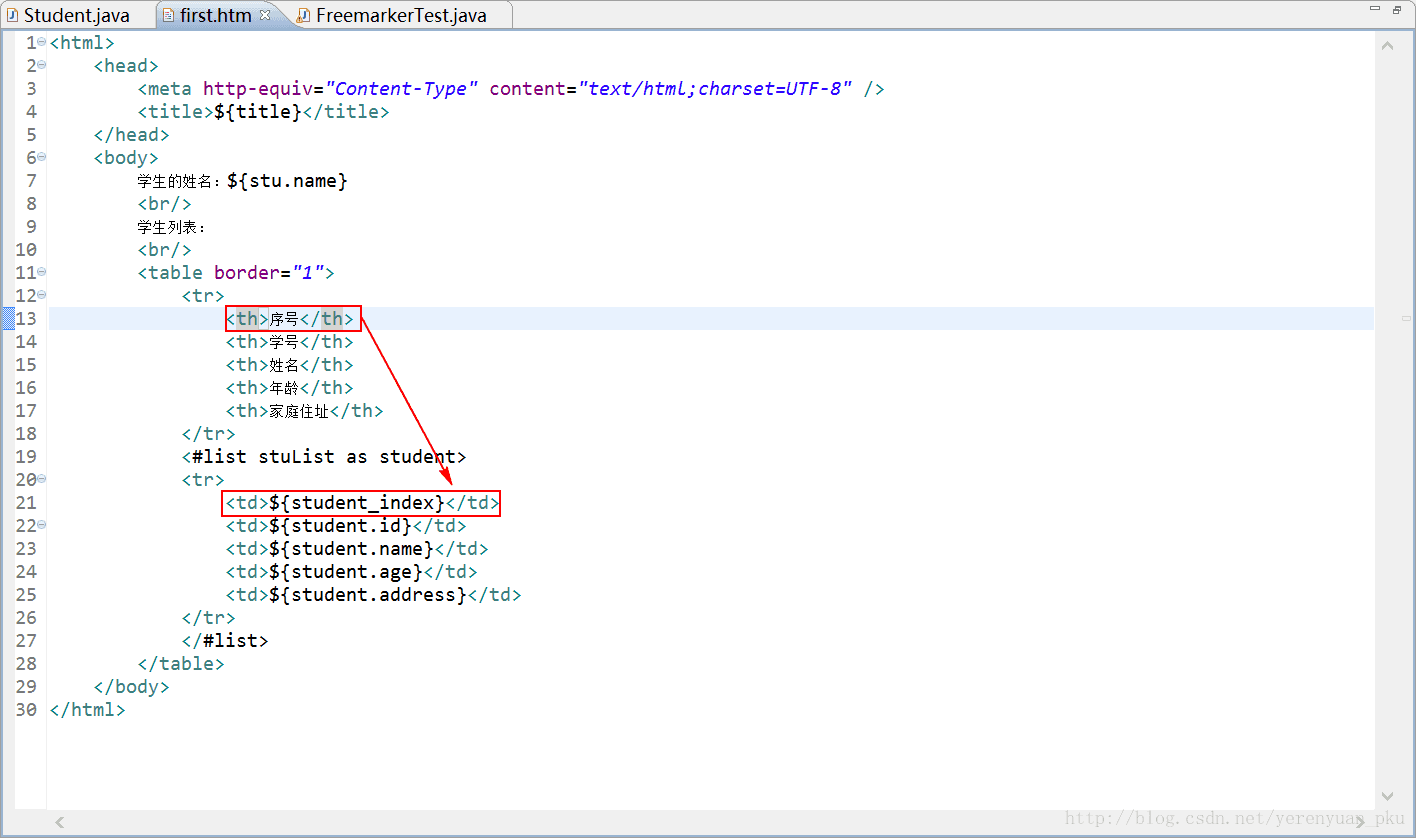Collapse the body fold at line 6
Screen dimensions: 1416x838
41,157
